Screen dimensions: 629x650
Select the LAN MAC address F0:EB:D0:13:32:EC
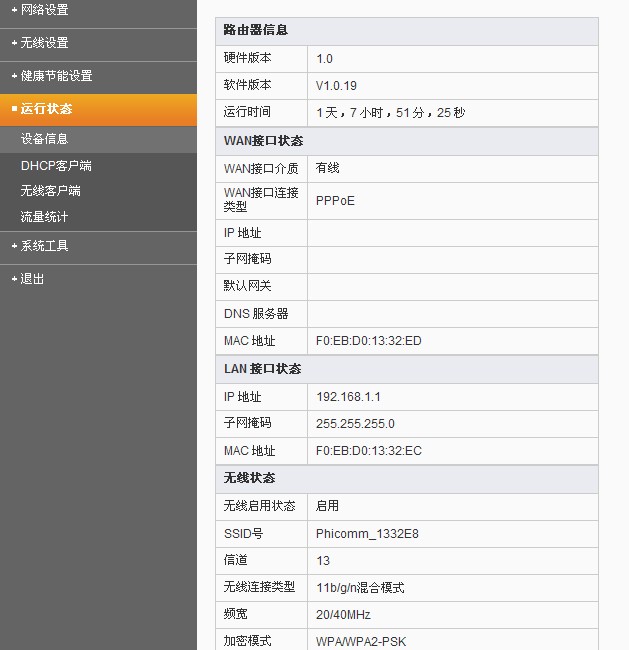click(x=369, y=451)
